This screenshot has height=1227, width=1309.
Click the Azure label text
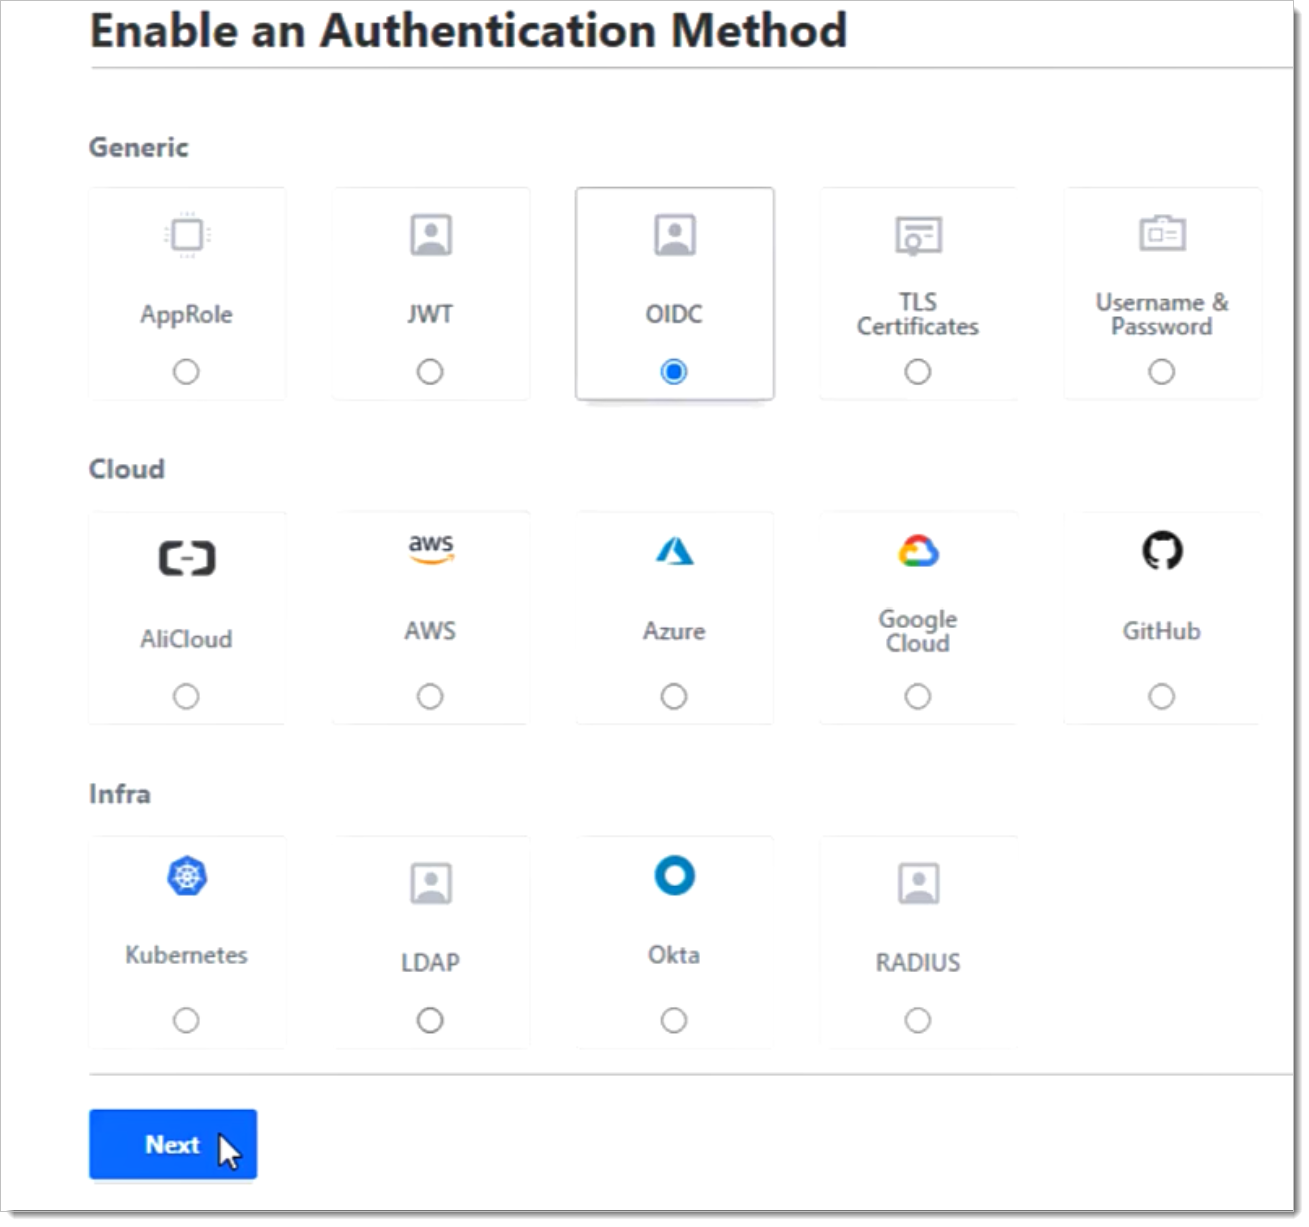[x=674, y=631]
